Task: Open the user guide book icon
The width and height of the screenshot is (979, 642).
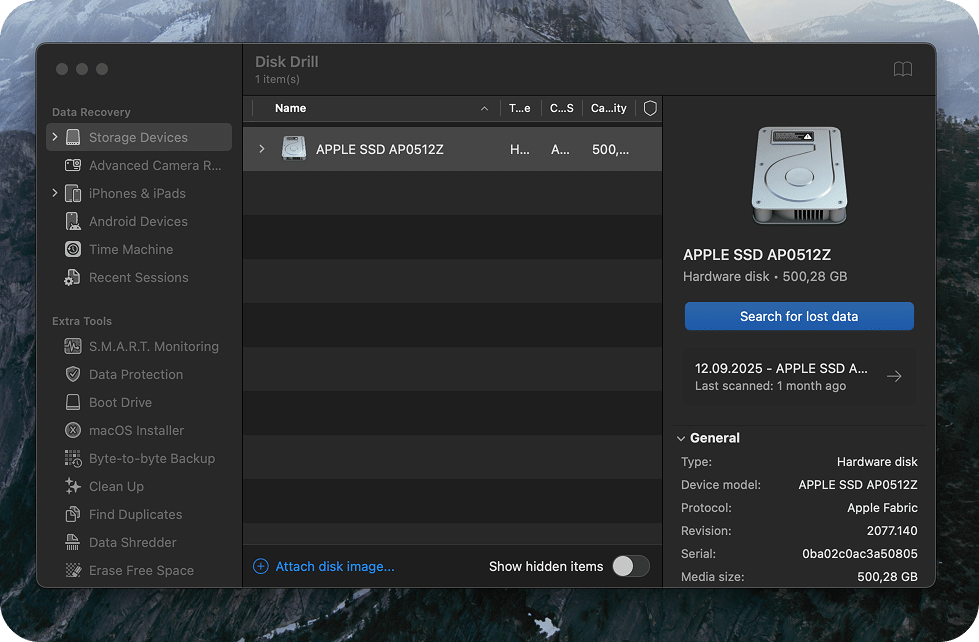Action: 903,69
